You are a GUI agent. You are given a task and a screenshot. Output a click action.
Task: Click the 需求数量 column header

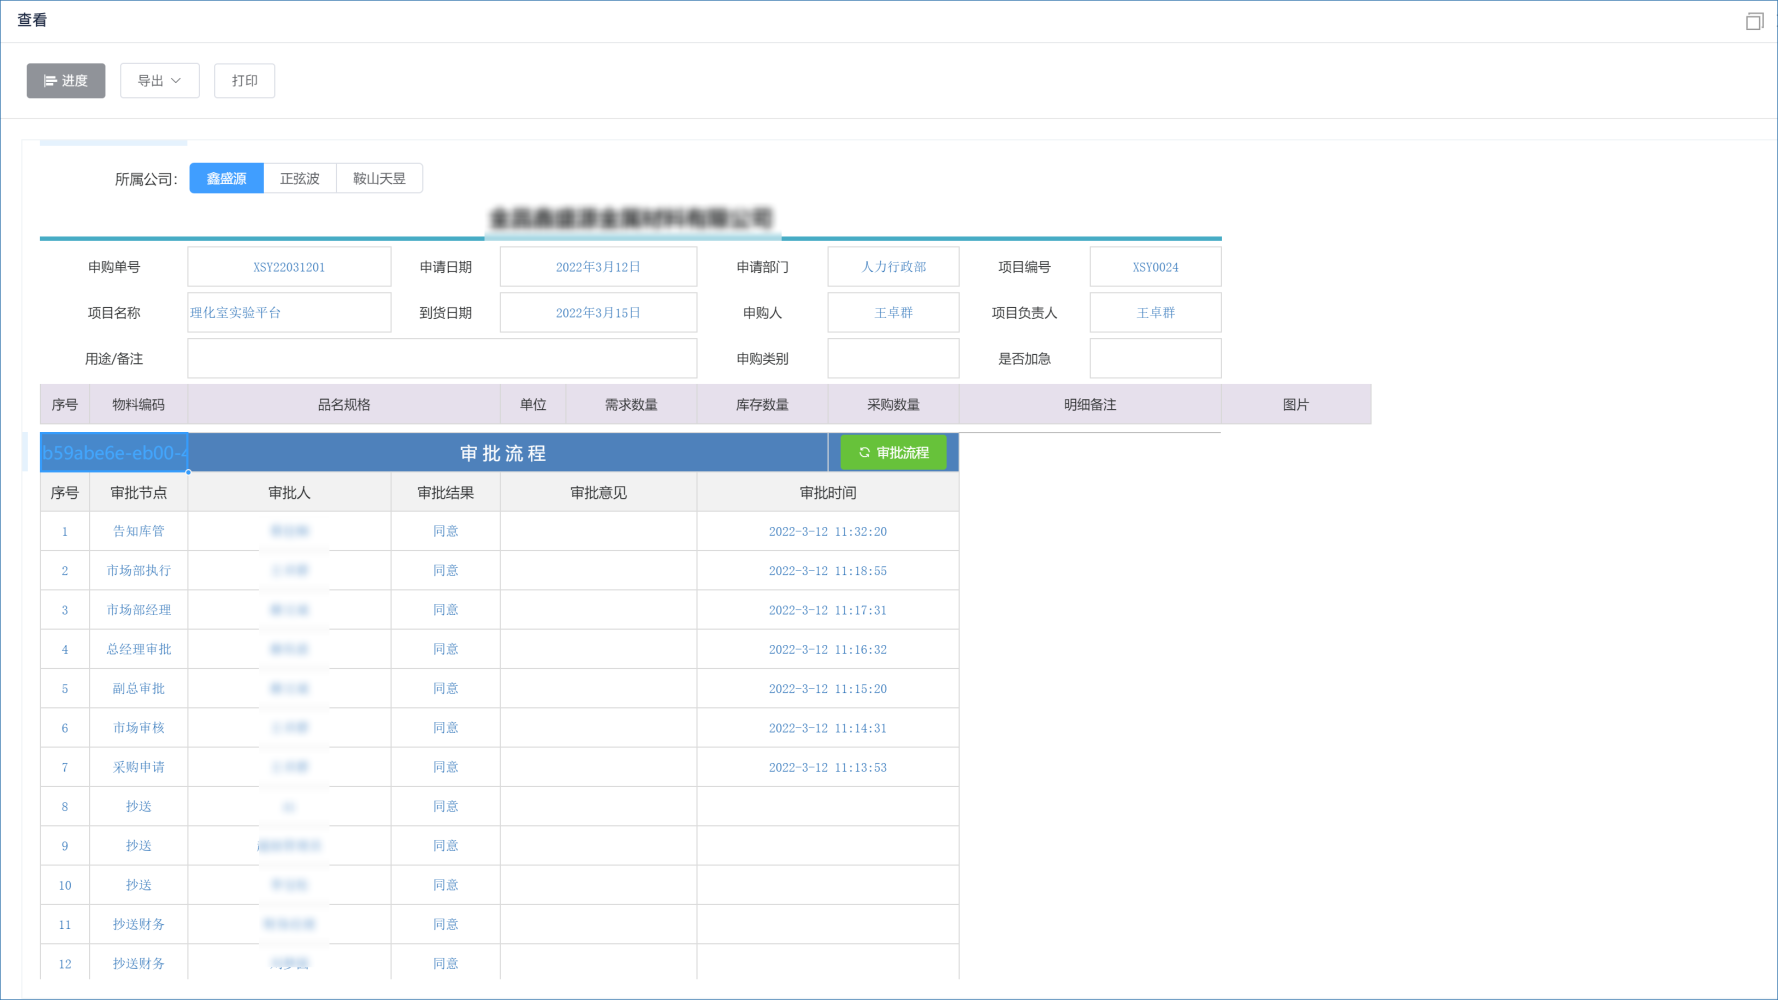pos(631,405)
